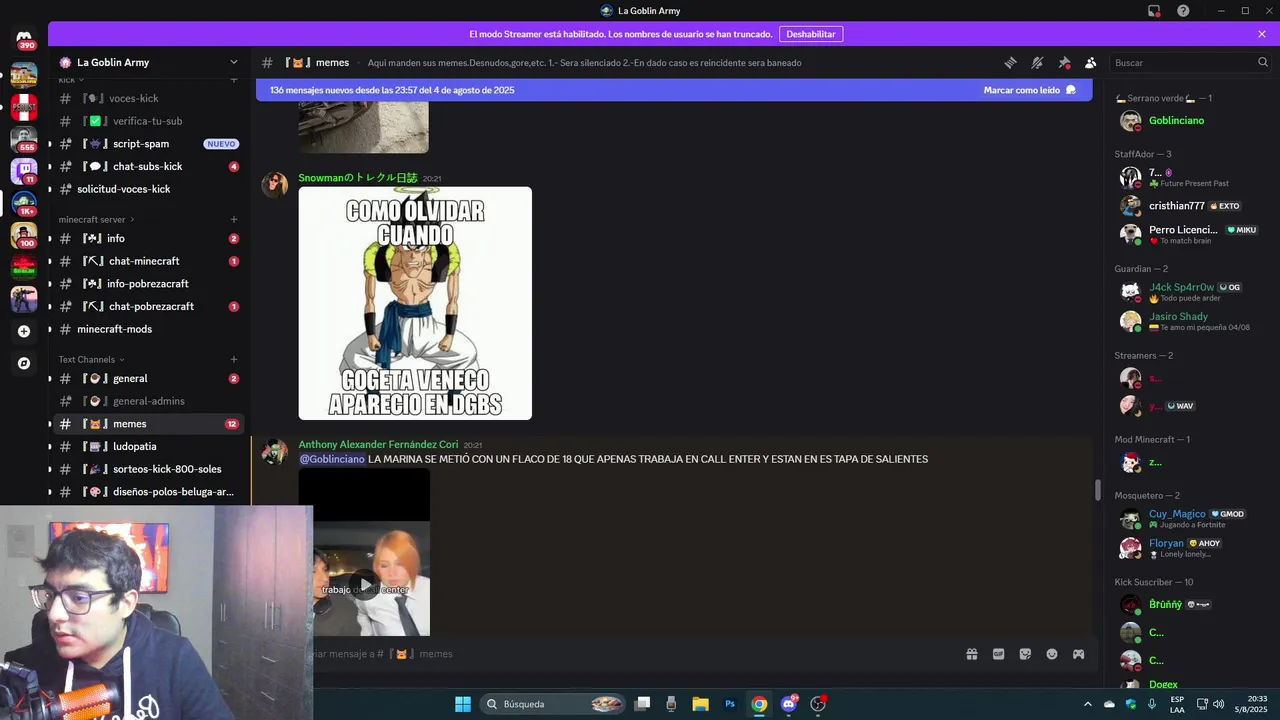Open the chat-subs-kick channel
Image resolution: width=1280 pixels, height=720 pixels.
coord(148,166)
